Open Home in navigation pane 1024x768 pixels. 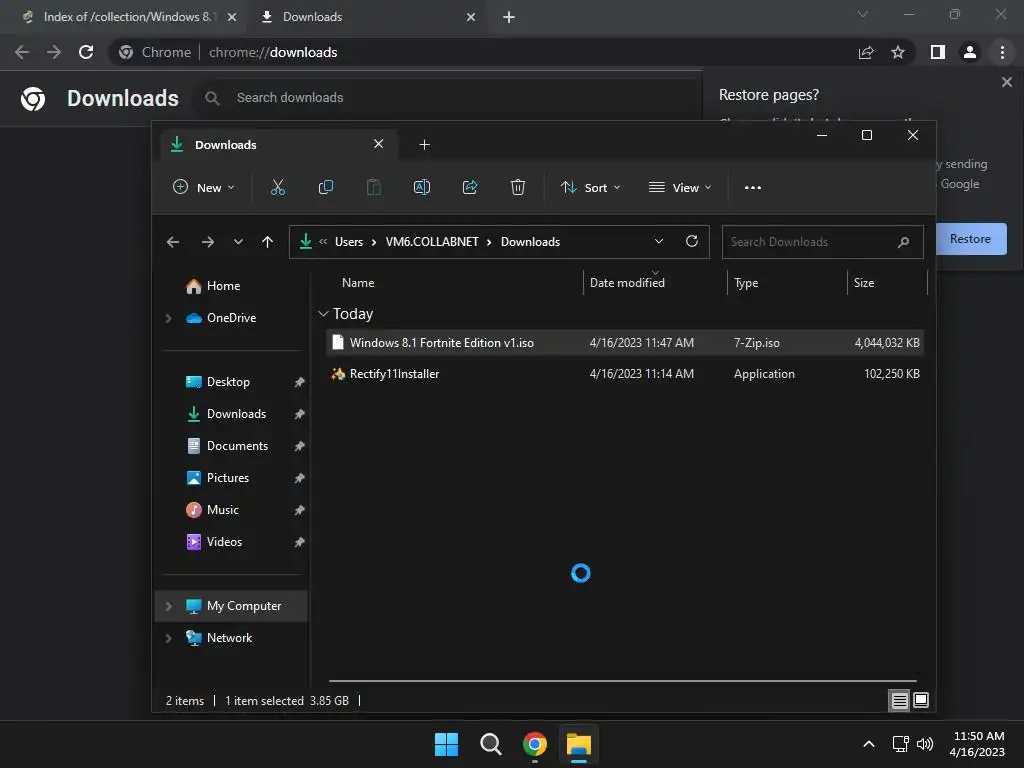tap(223, 286)
